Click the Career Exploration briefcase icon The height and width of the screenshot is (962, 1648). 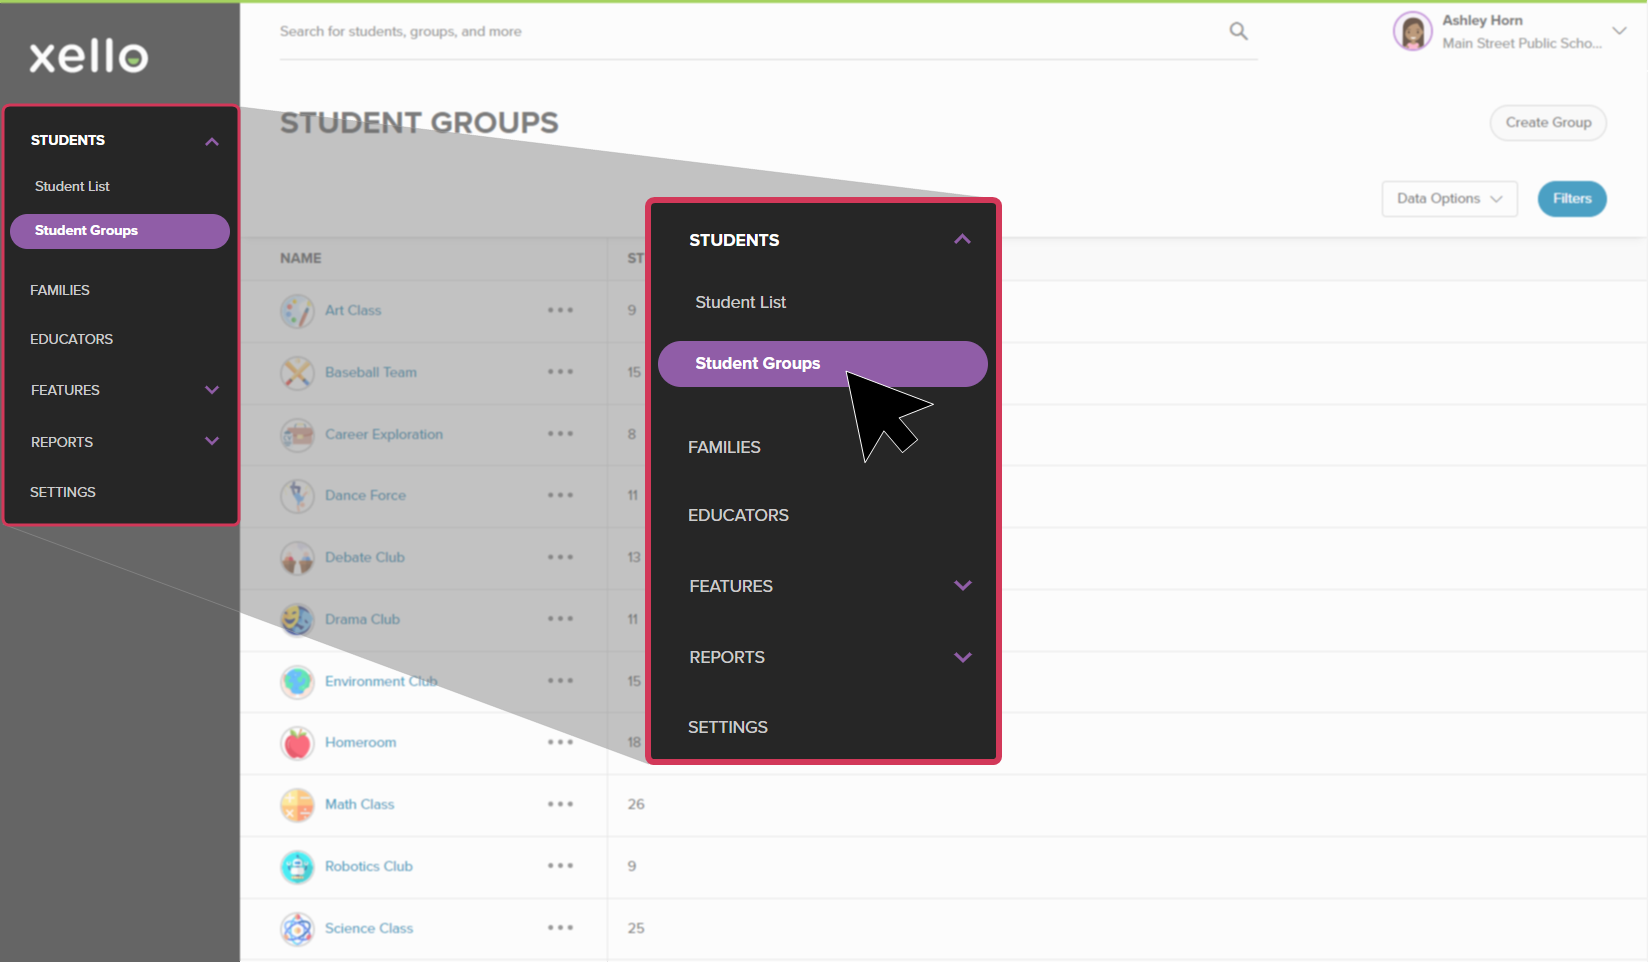[x=297, y=435]
